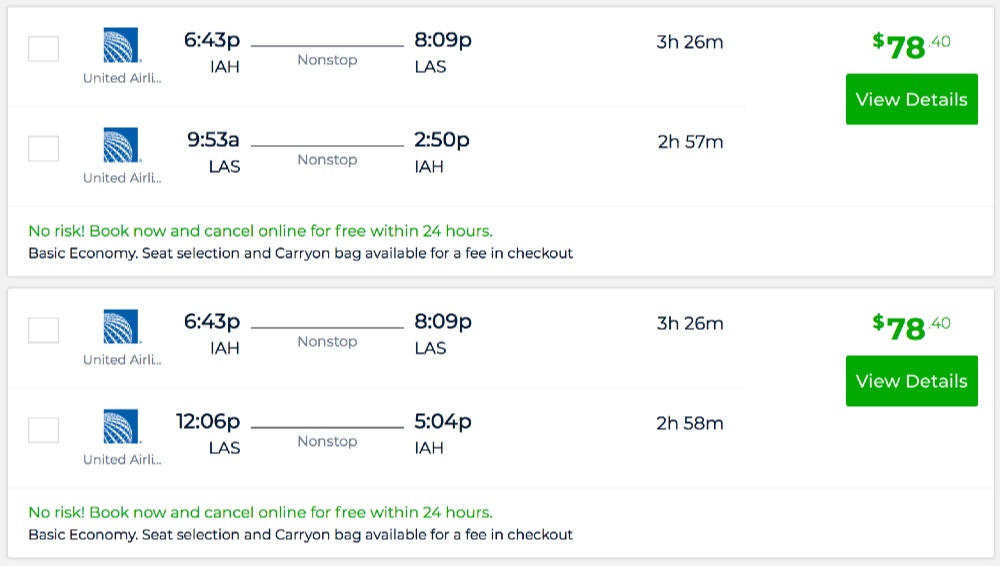Click the Nonstop label on the 12:06p flight
This screenshot has width=1000, height=566.
(327, 441)
